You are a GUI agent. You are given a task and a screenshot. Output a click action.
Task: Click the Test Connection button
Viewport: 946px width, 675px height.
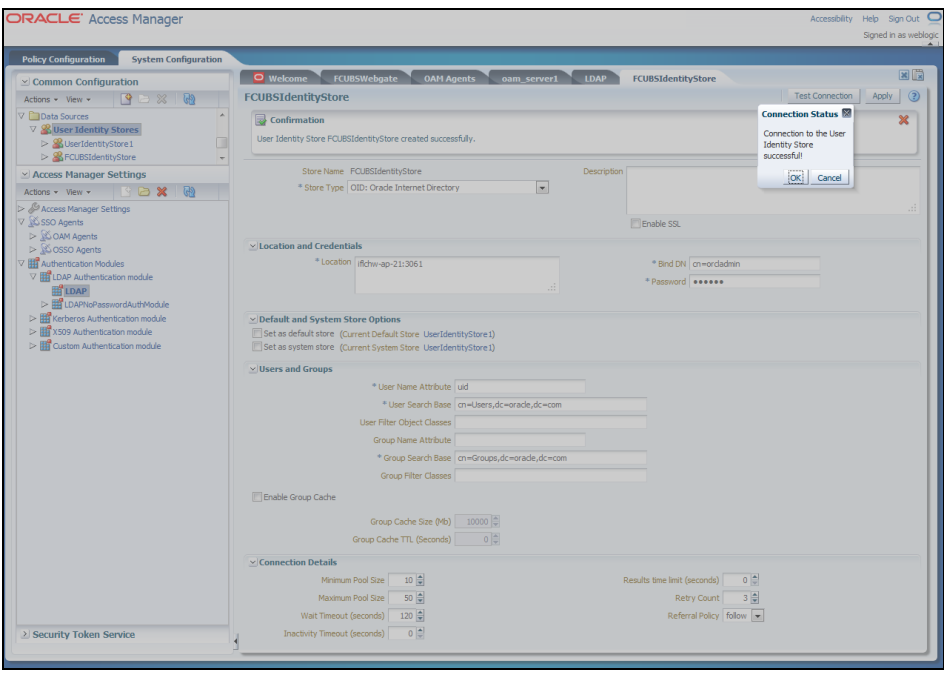coord(823,96)
